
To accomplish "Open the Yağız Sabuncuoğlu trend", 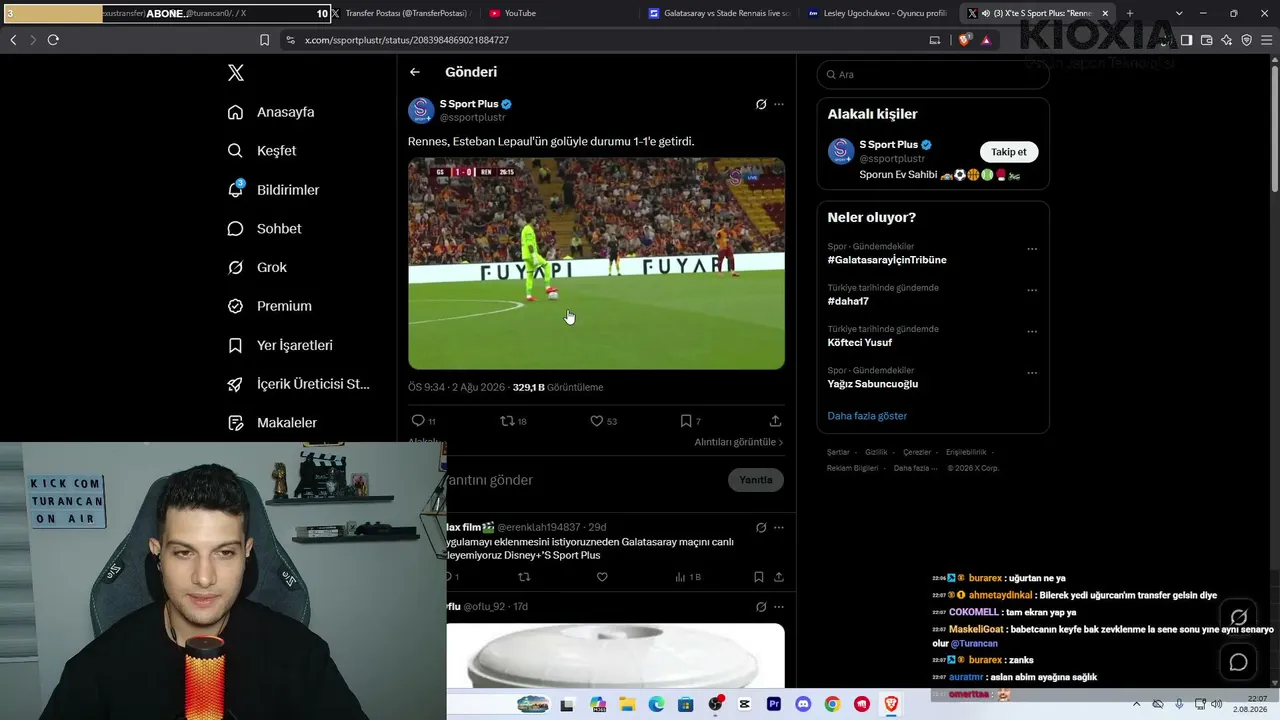I will point(873,384).
